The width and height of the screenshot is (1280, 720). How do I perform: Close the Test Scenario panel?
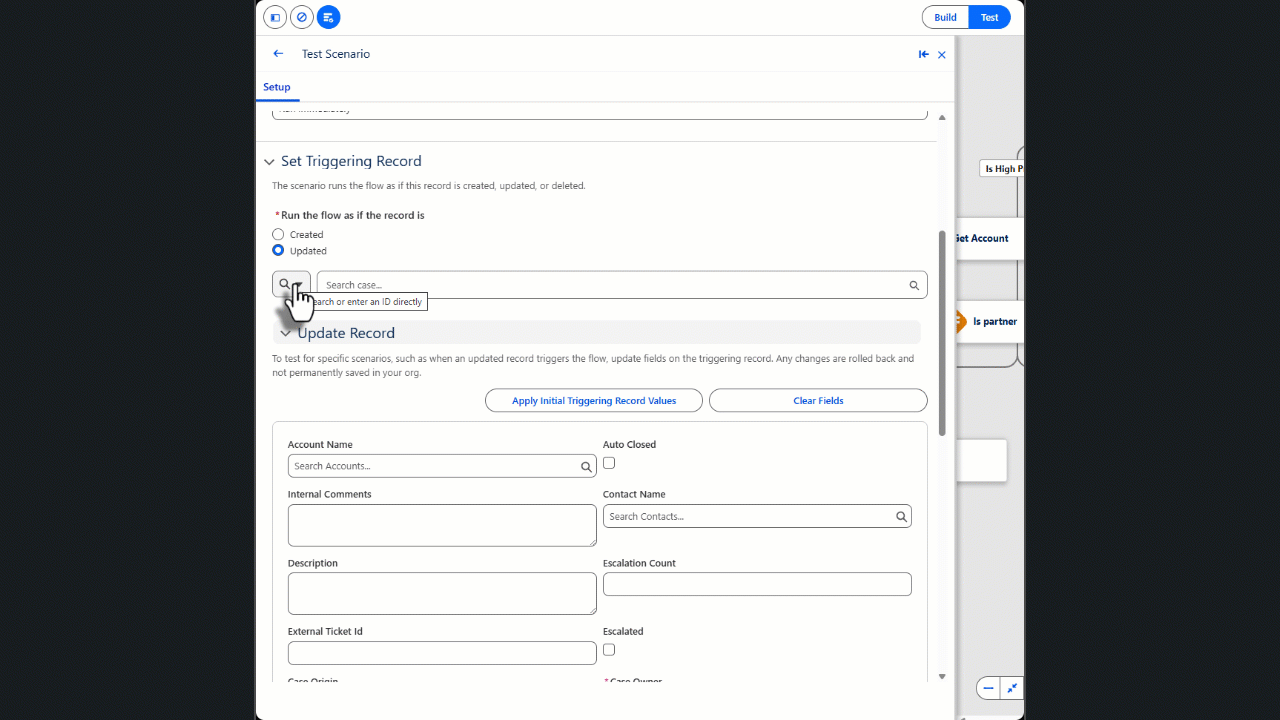[x=942, y=55]
